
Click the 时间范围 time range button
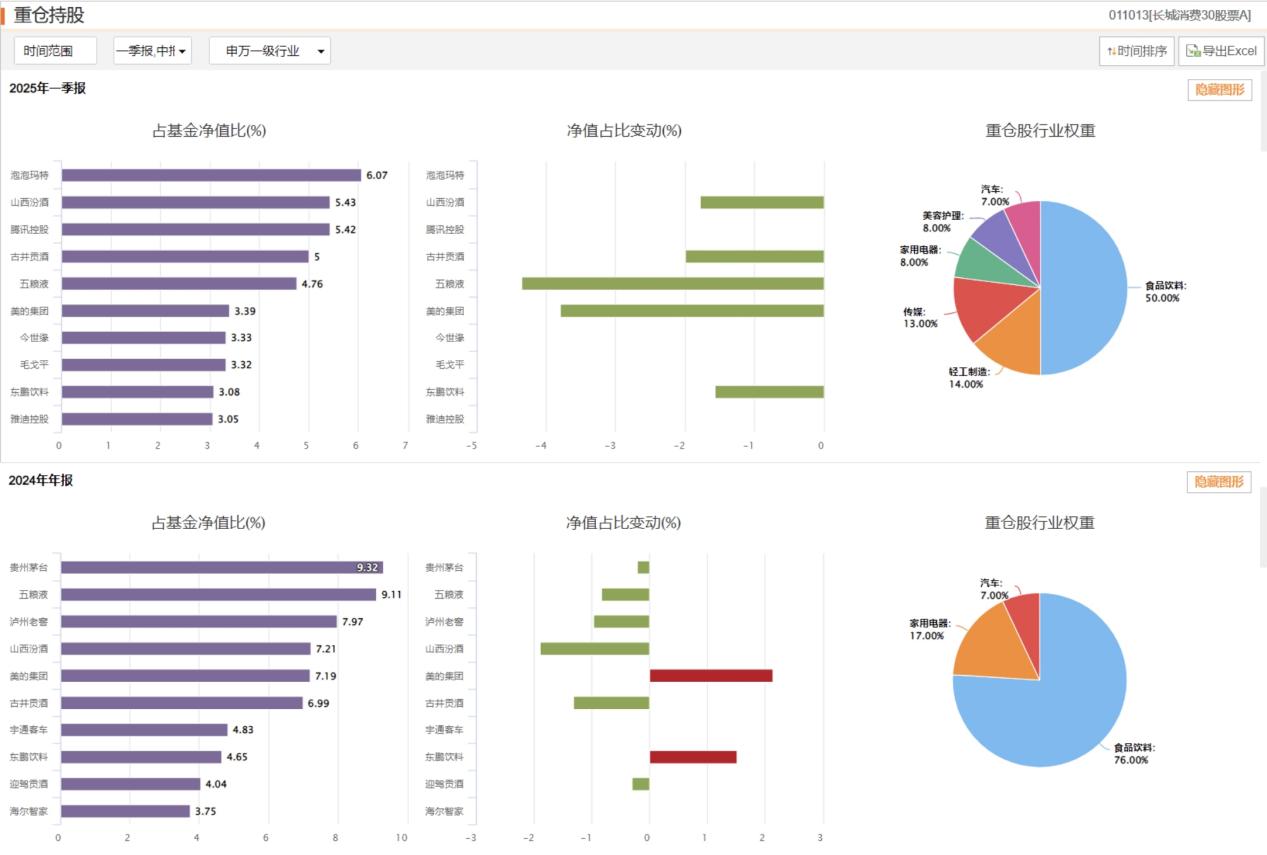tap(55, 50)
